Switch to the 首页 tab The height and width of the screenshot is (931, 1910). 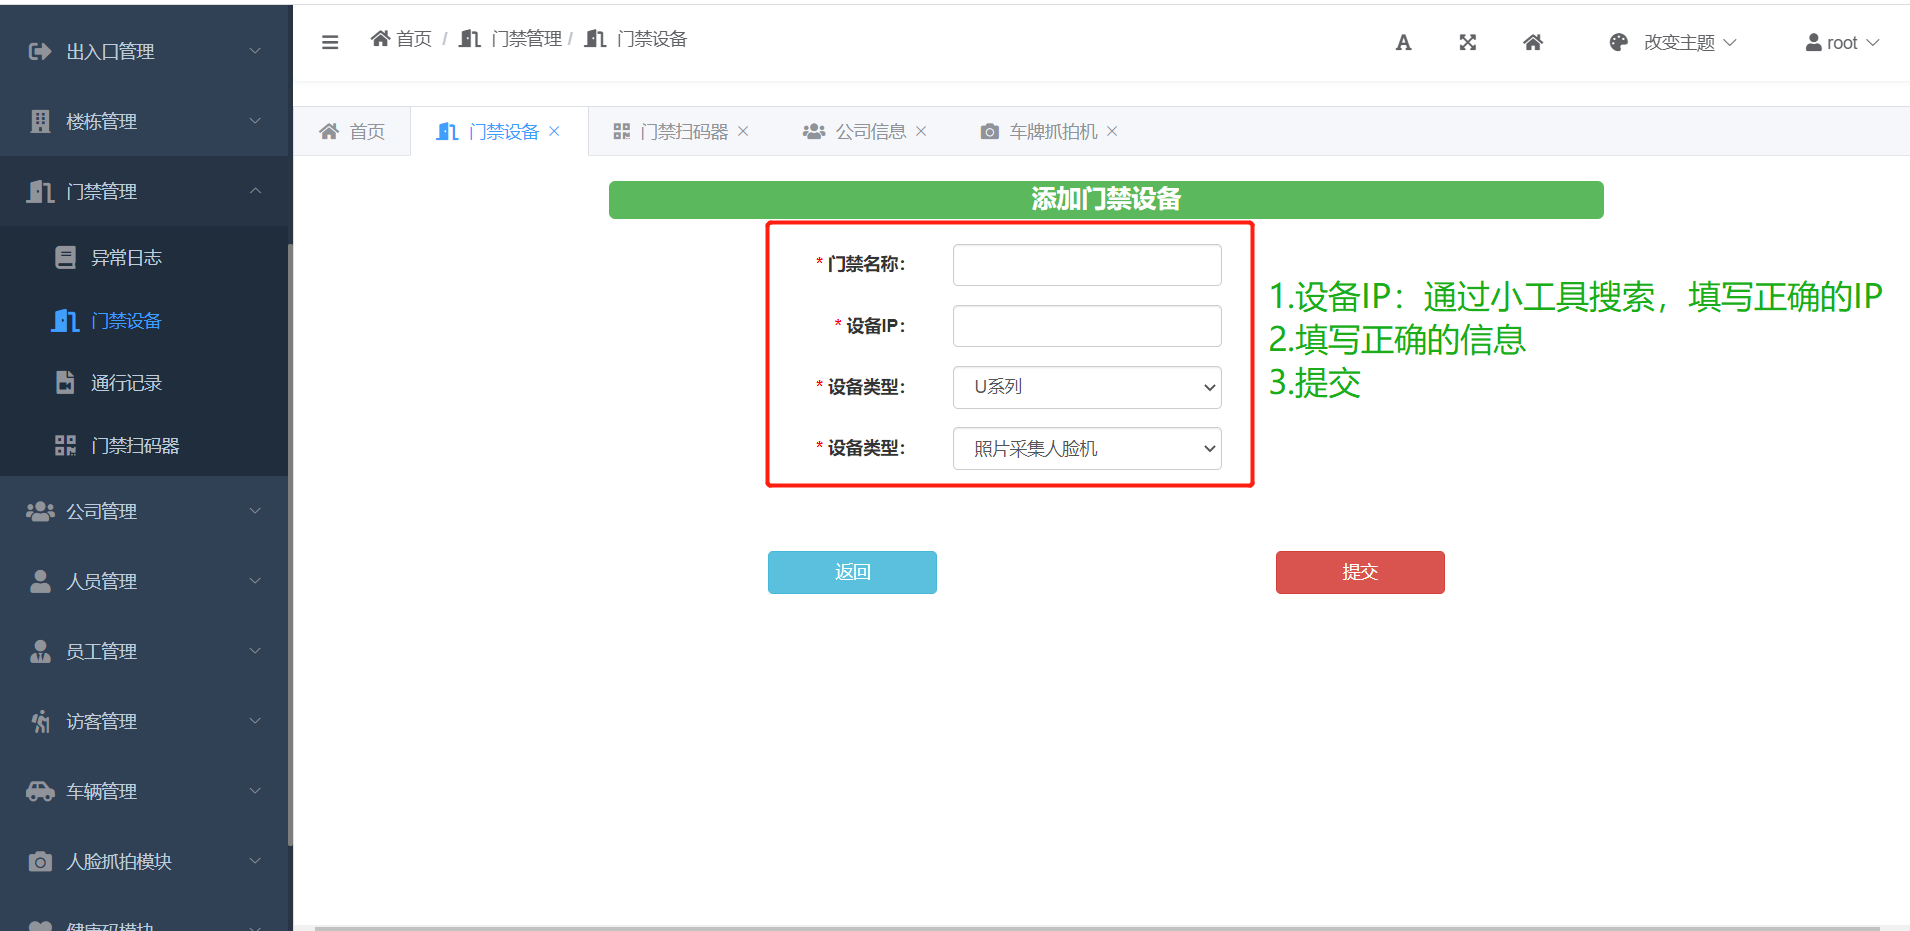click(352, 131)
